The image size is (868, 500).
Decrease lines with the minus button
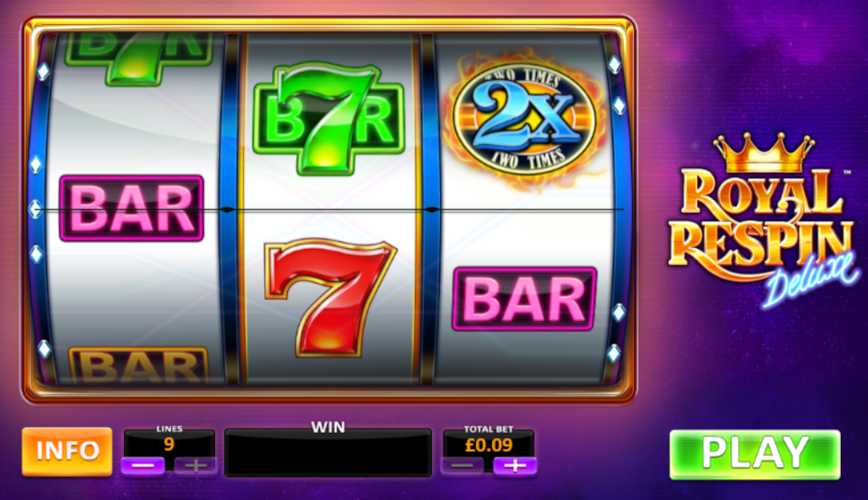coord(143,465)
